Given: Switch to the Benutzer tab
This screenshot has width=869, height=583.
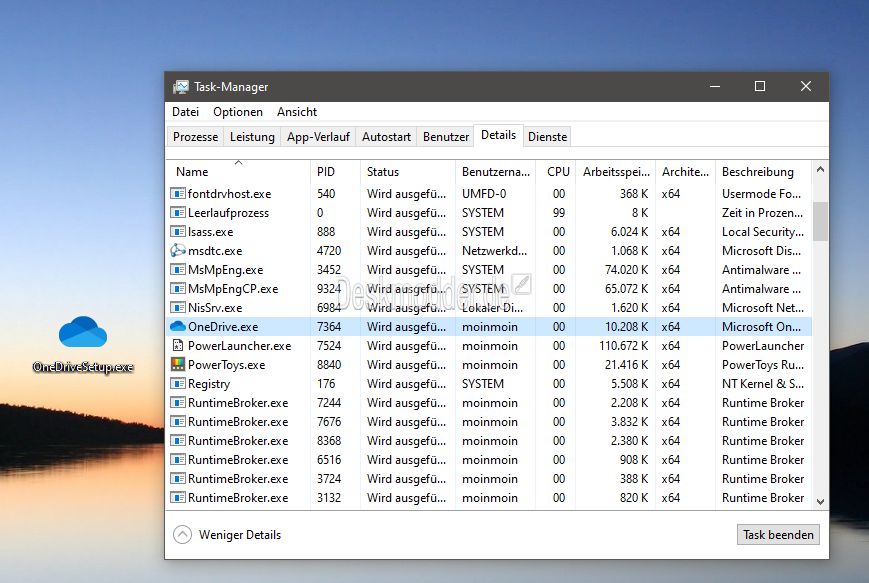Looking at the screenshot, I should [x=446, y=137].
